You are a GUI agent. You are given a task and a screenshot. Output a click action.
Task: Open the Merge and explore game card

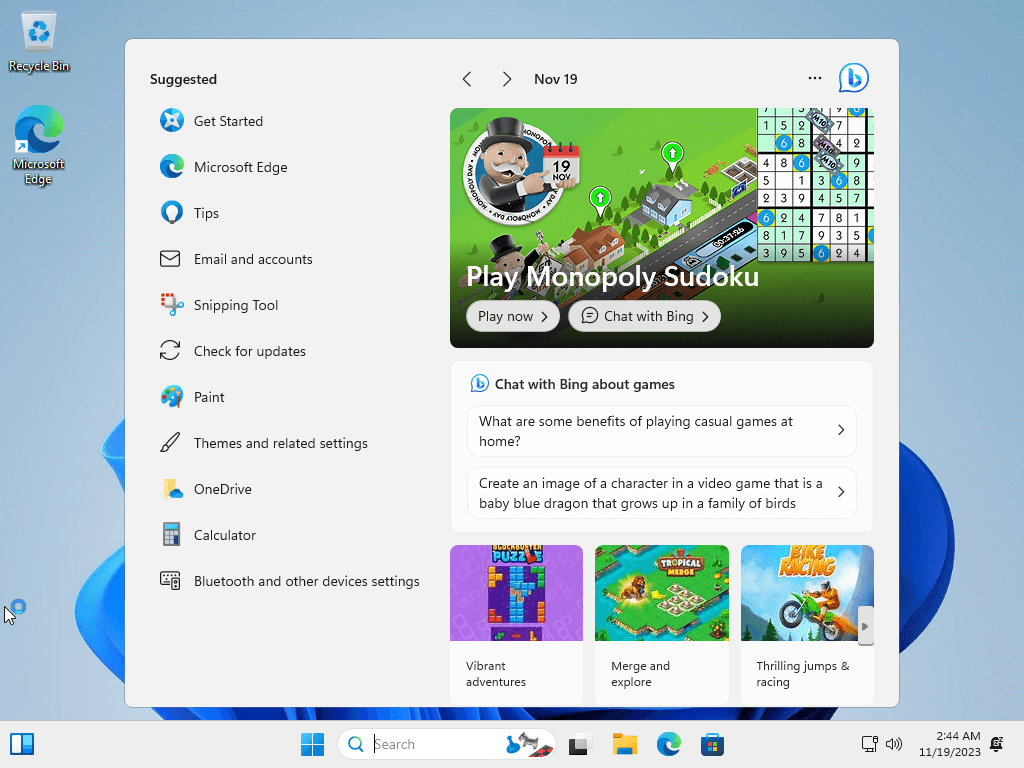pyautogui.click(x=662, y=624)
